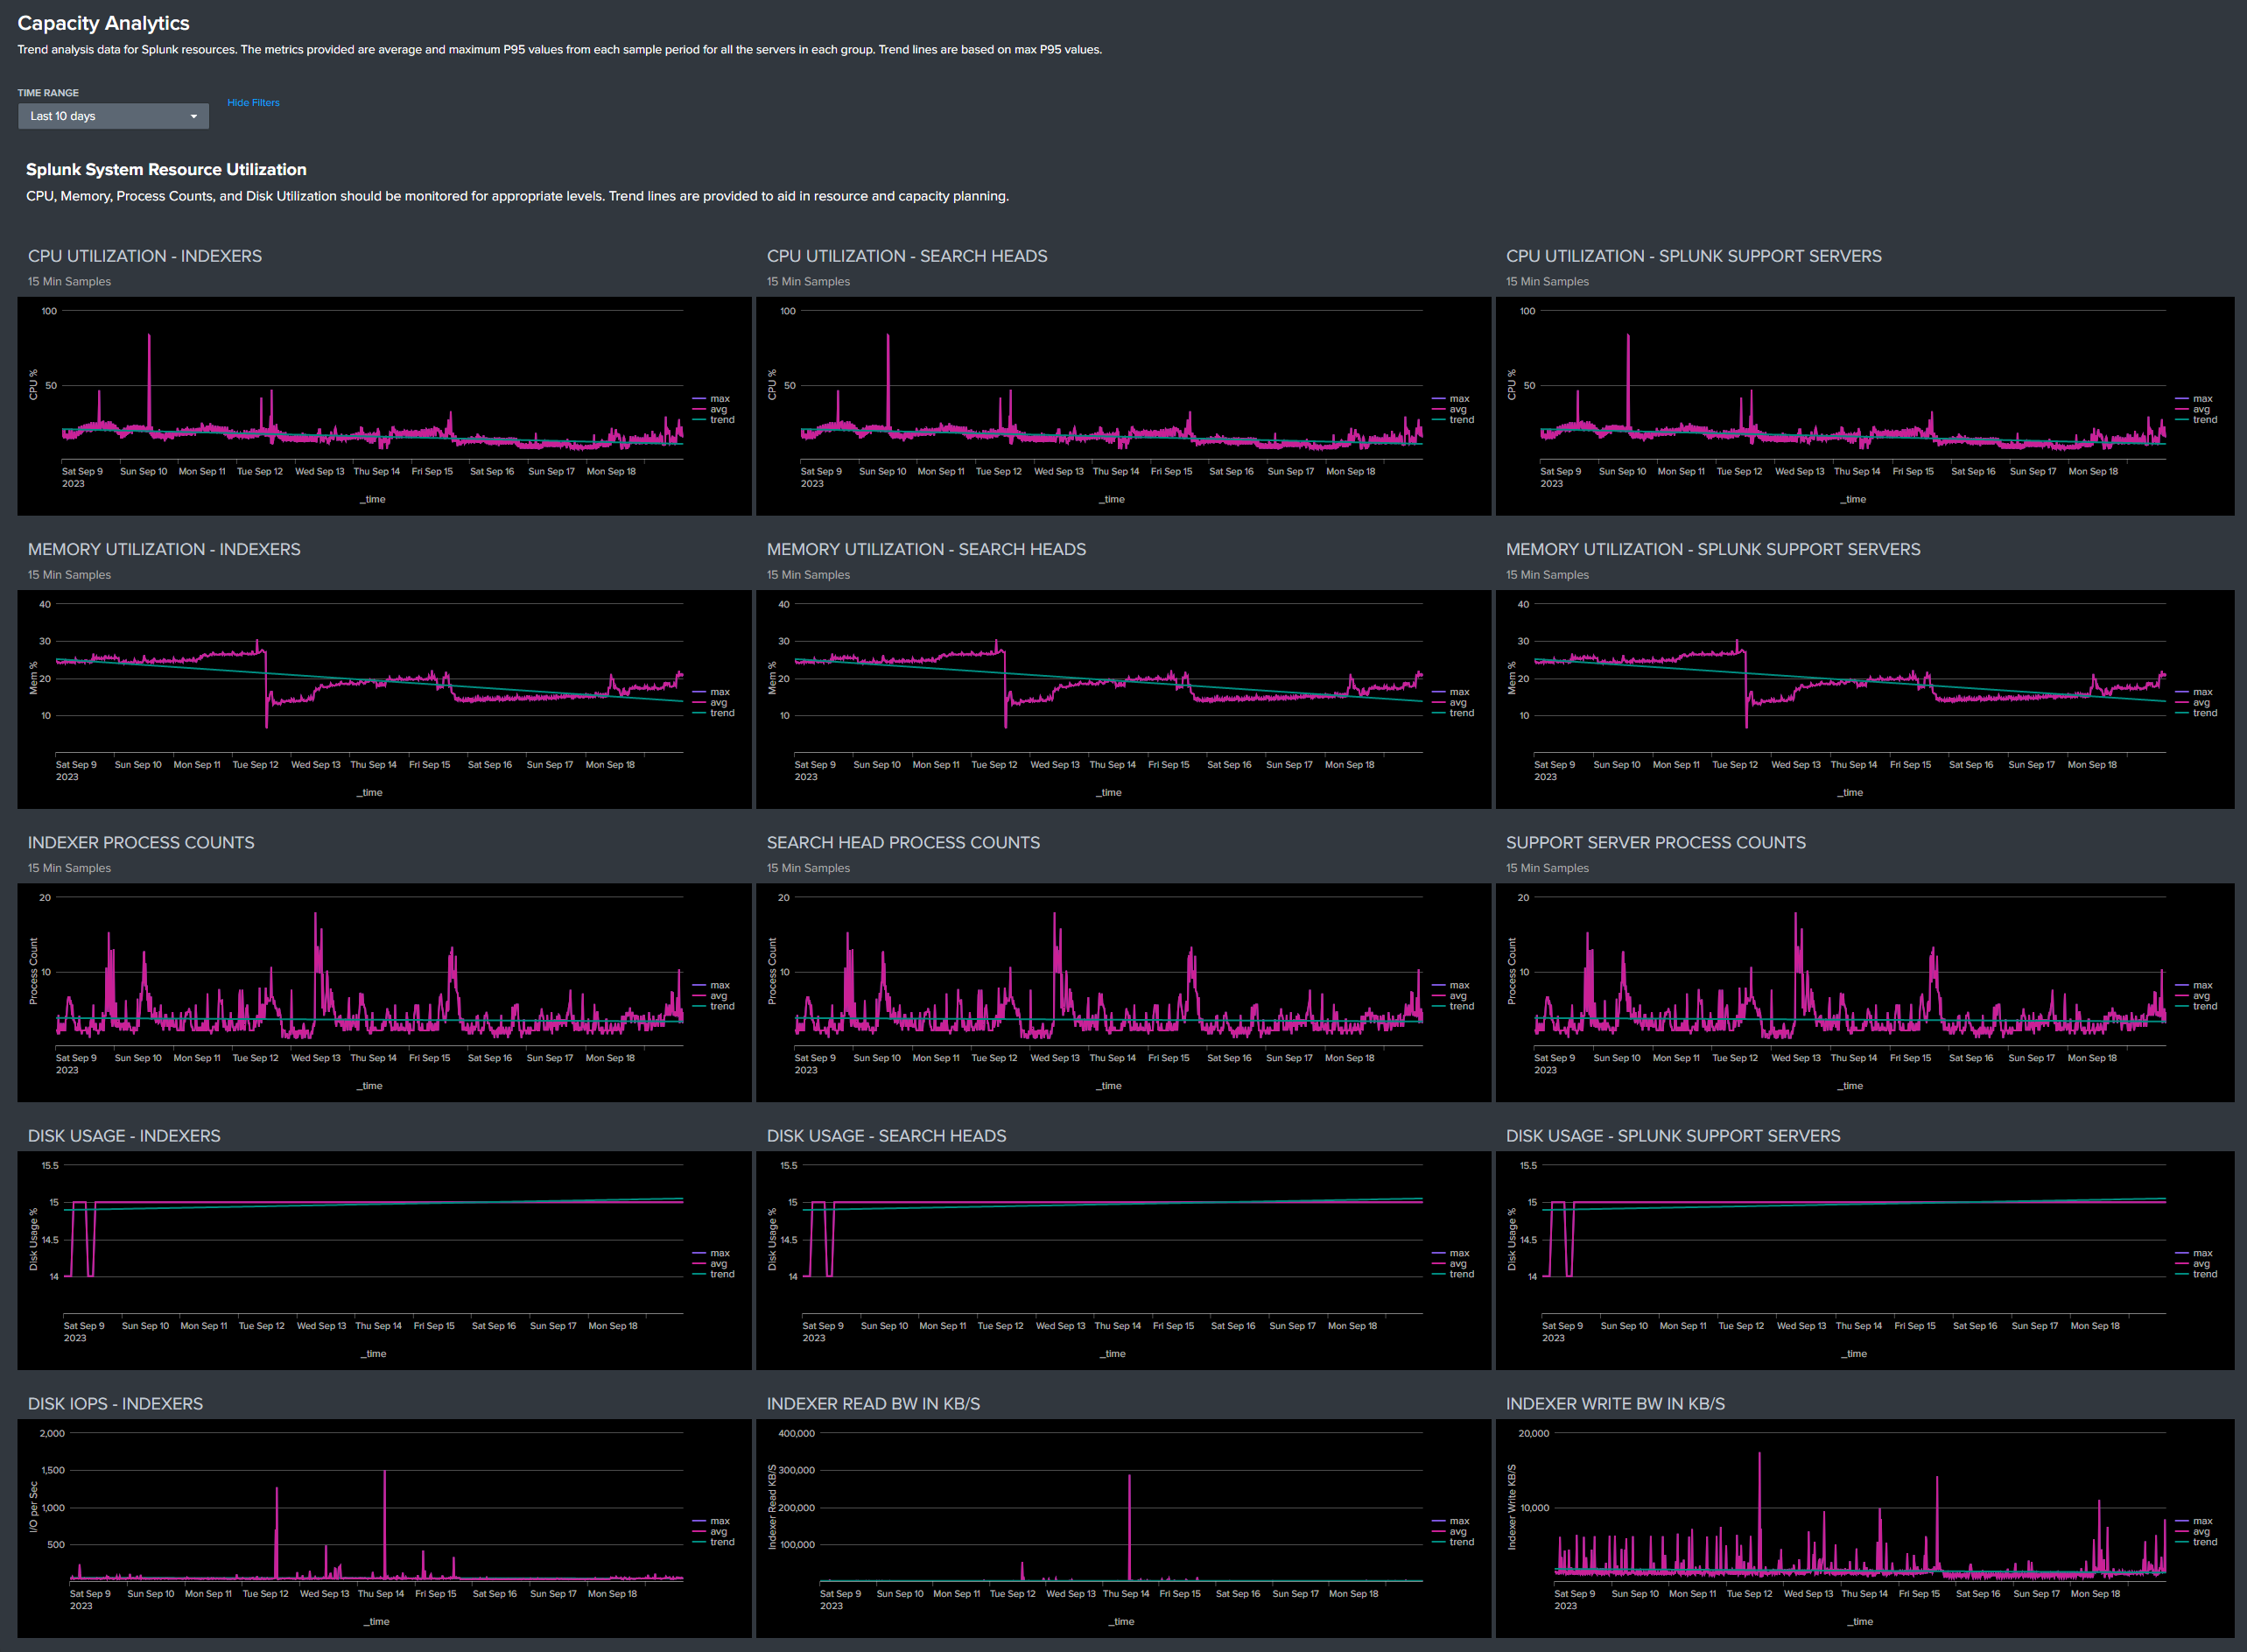Click the INDEXER WRITE BW IN KB/S panel title
Viewport: 2247px width, 1652px height.
[1615, 1404]
